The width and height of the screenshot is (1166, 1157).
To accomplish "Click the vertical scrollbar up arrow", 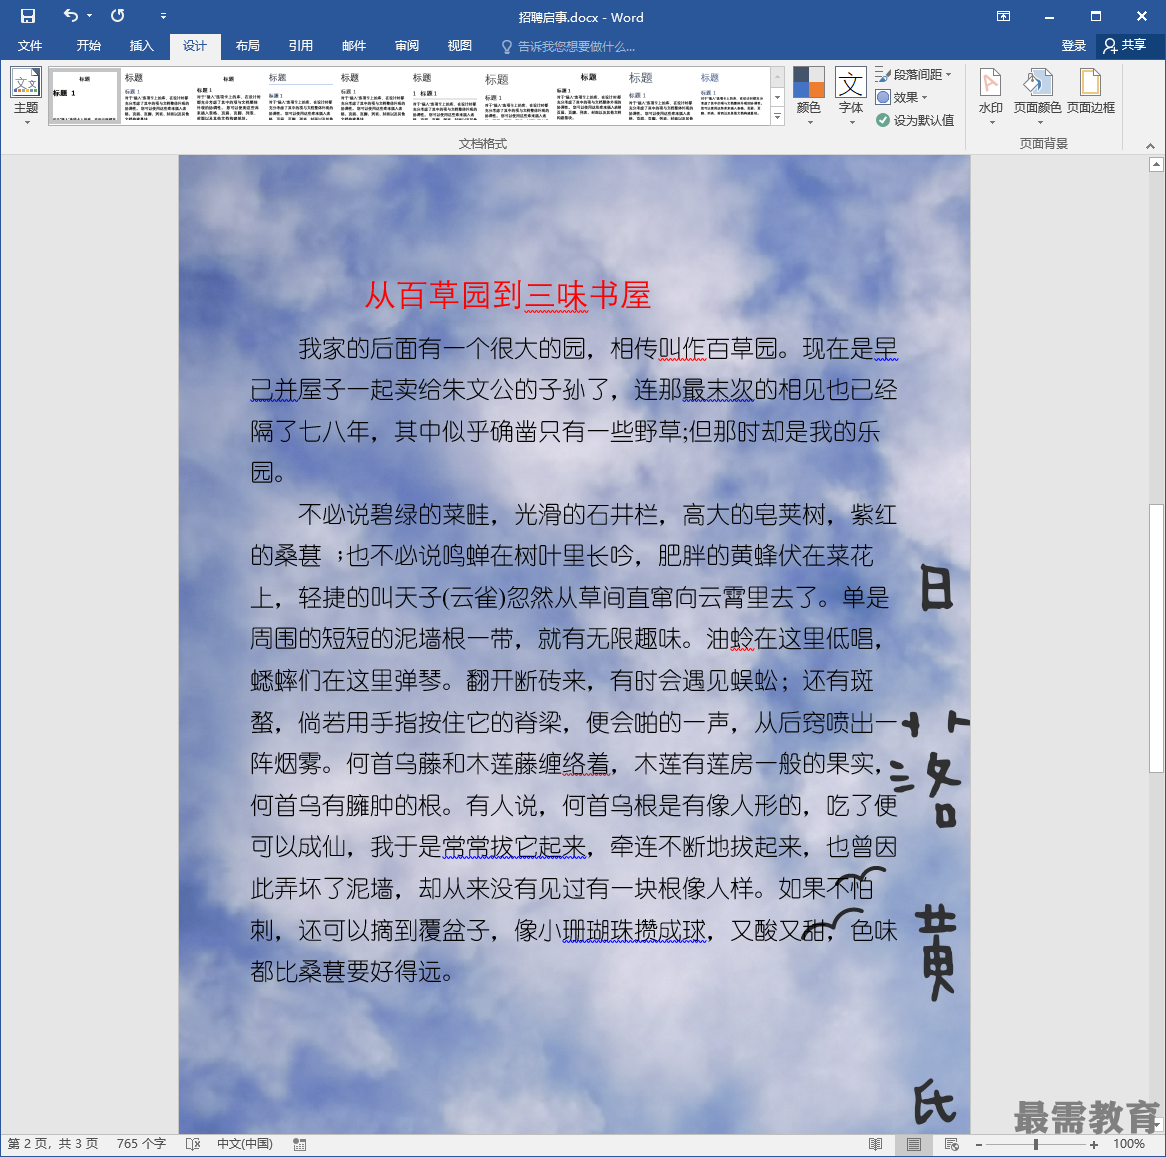I will 1156,165.
